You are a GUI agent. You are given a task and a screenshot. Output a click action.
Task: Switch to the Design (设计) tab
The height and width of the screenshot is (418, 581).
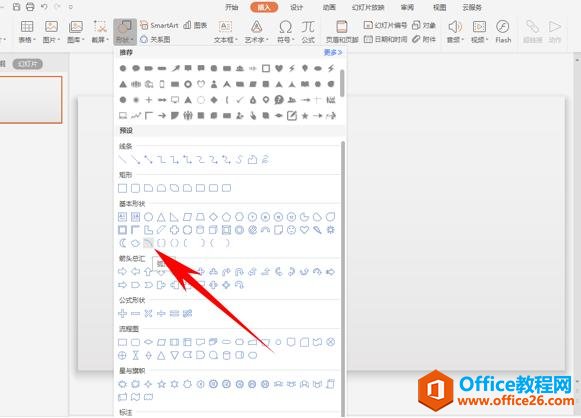click(296, 7)
